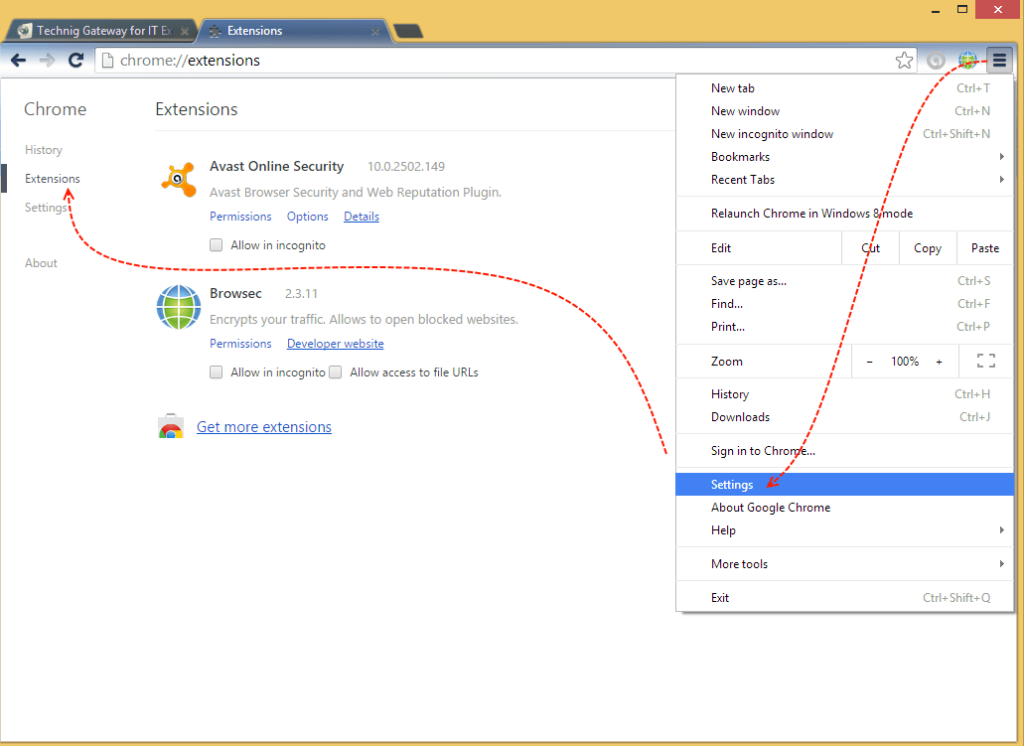Open the Chrome menu (hamburger) icon

click(998, 60)
